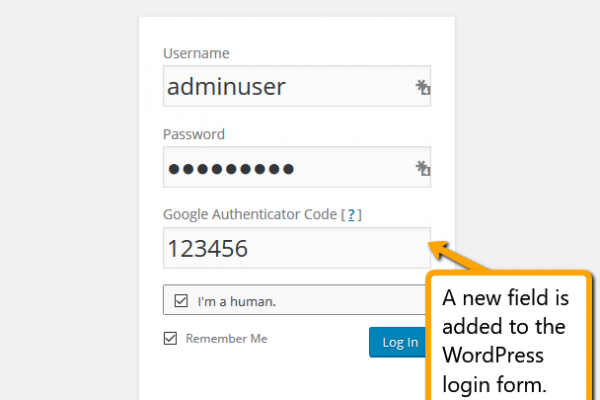Screen dimensions: 600x400
Task: Click the key icon in Username field
Action: (x=422, y=88)
